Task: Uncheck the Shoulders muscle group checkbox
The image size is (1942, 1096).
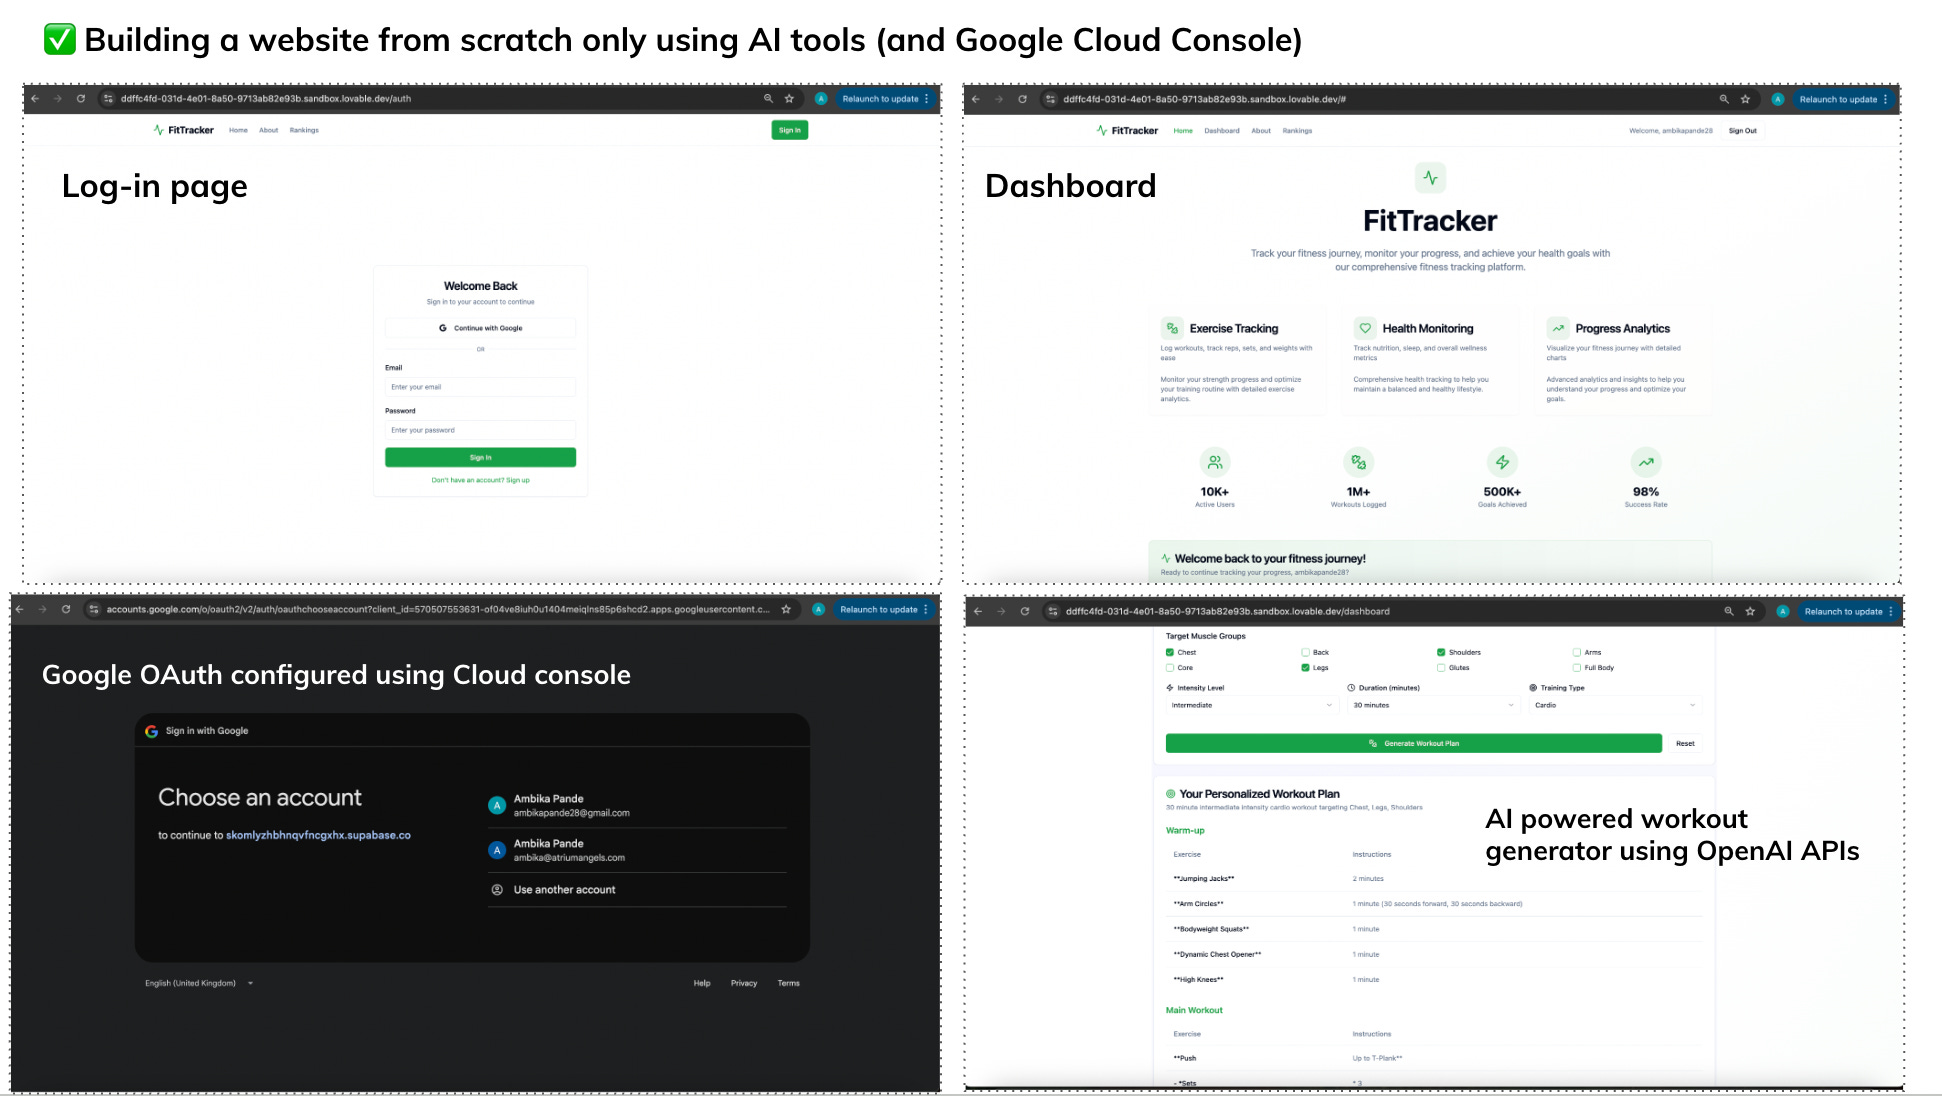Action: tap(1441, 652)
